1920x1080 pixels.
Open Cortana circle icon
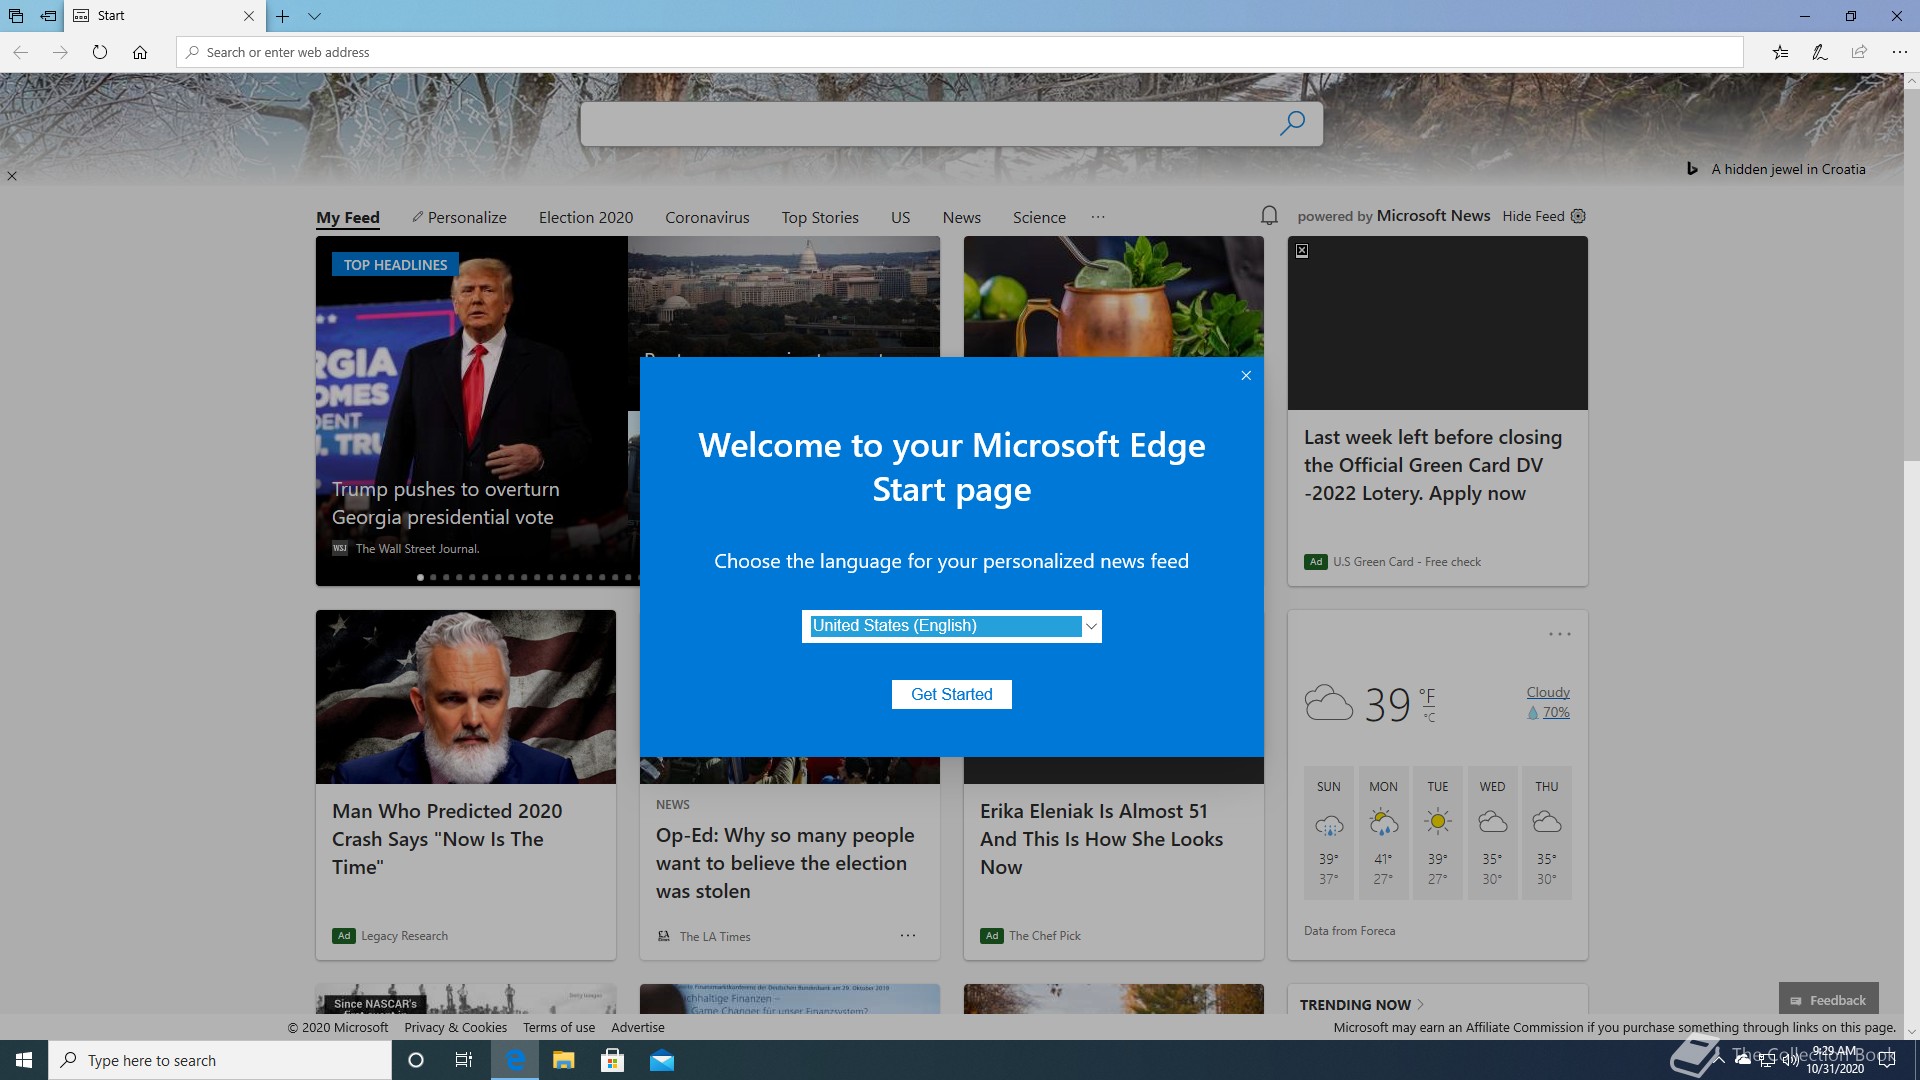[x=416, y=1060]
